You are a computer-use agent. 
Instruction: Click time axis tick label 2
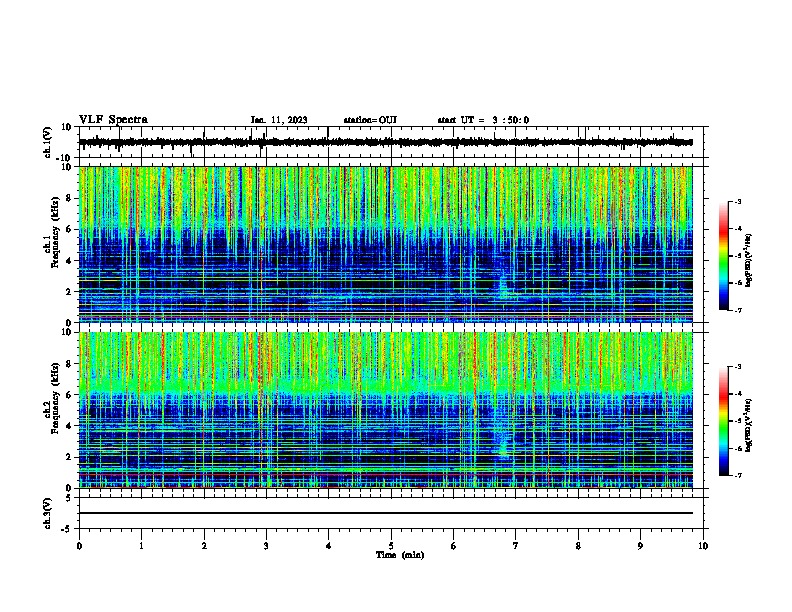coord(204,546)
